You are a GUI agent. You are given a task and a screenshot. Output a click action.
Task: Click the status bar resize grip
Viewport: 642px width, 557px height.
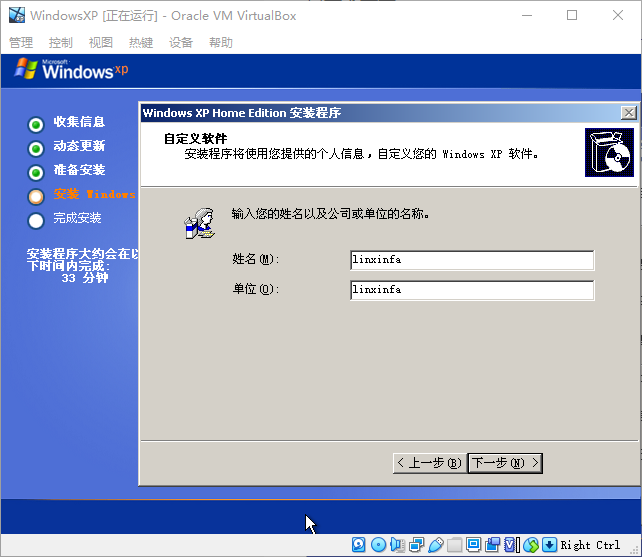click(635, 550)
